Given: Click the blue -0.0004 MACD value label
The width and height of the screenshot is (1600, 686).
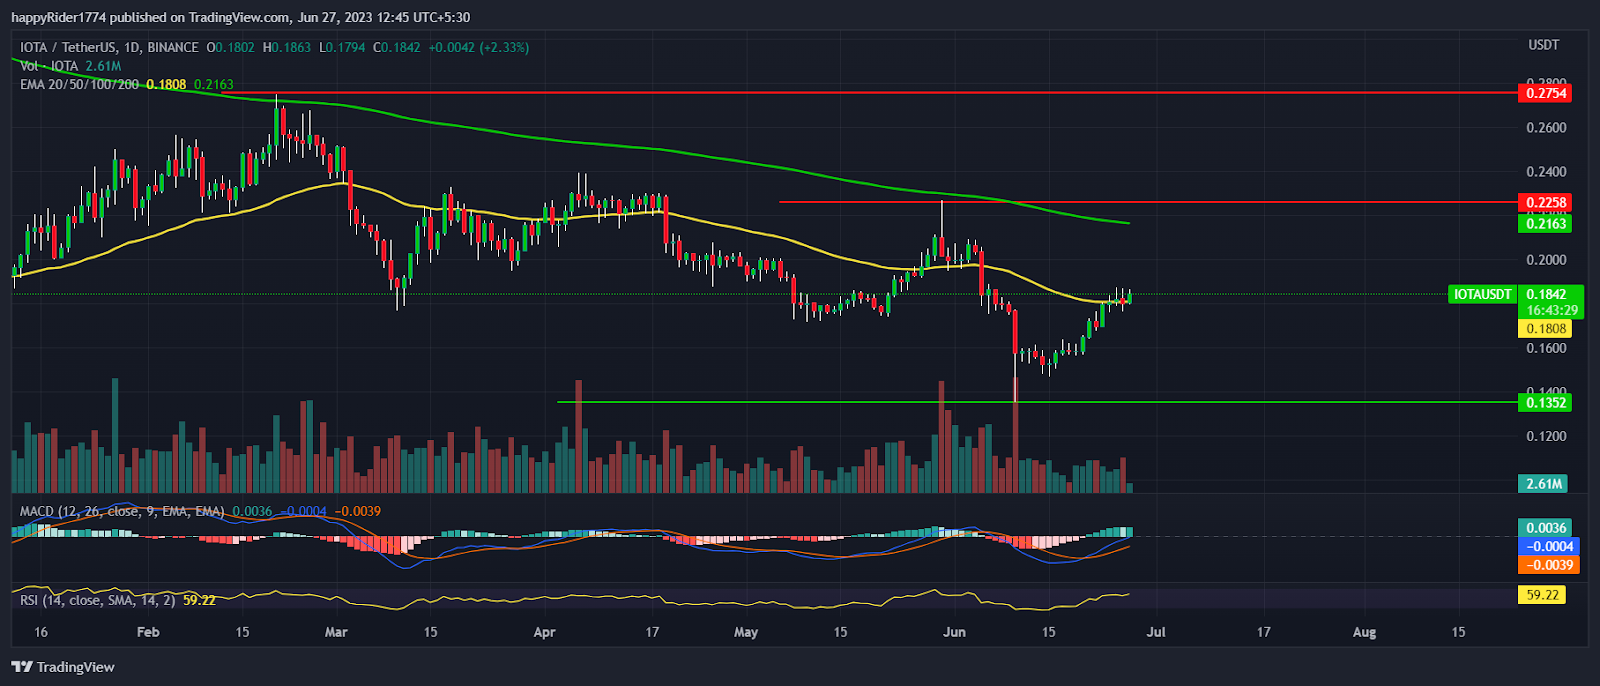Looking at the screenshot, I should pos(1548,546).
